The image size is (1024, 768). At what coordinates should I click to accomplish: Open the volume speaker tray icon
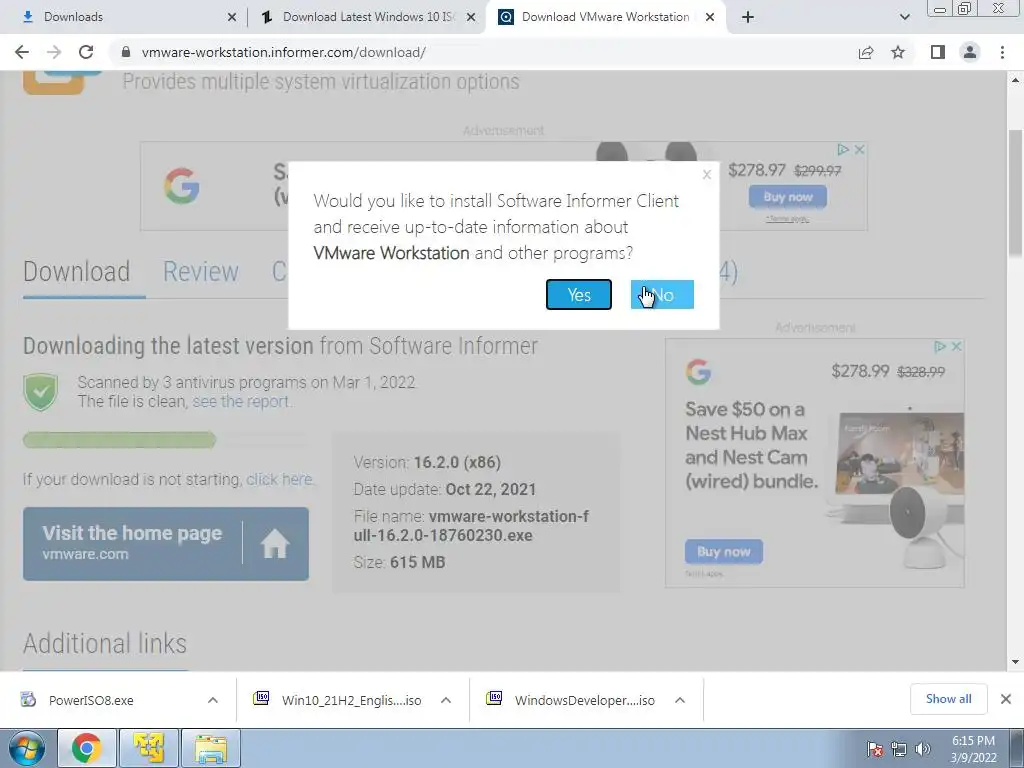pos(923,748)
